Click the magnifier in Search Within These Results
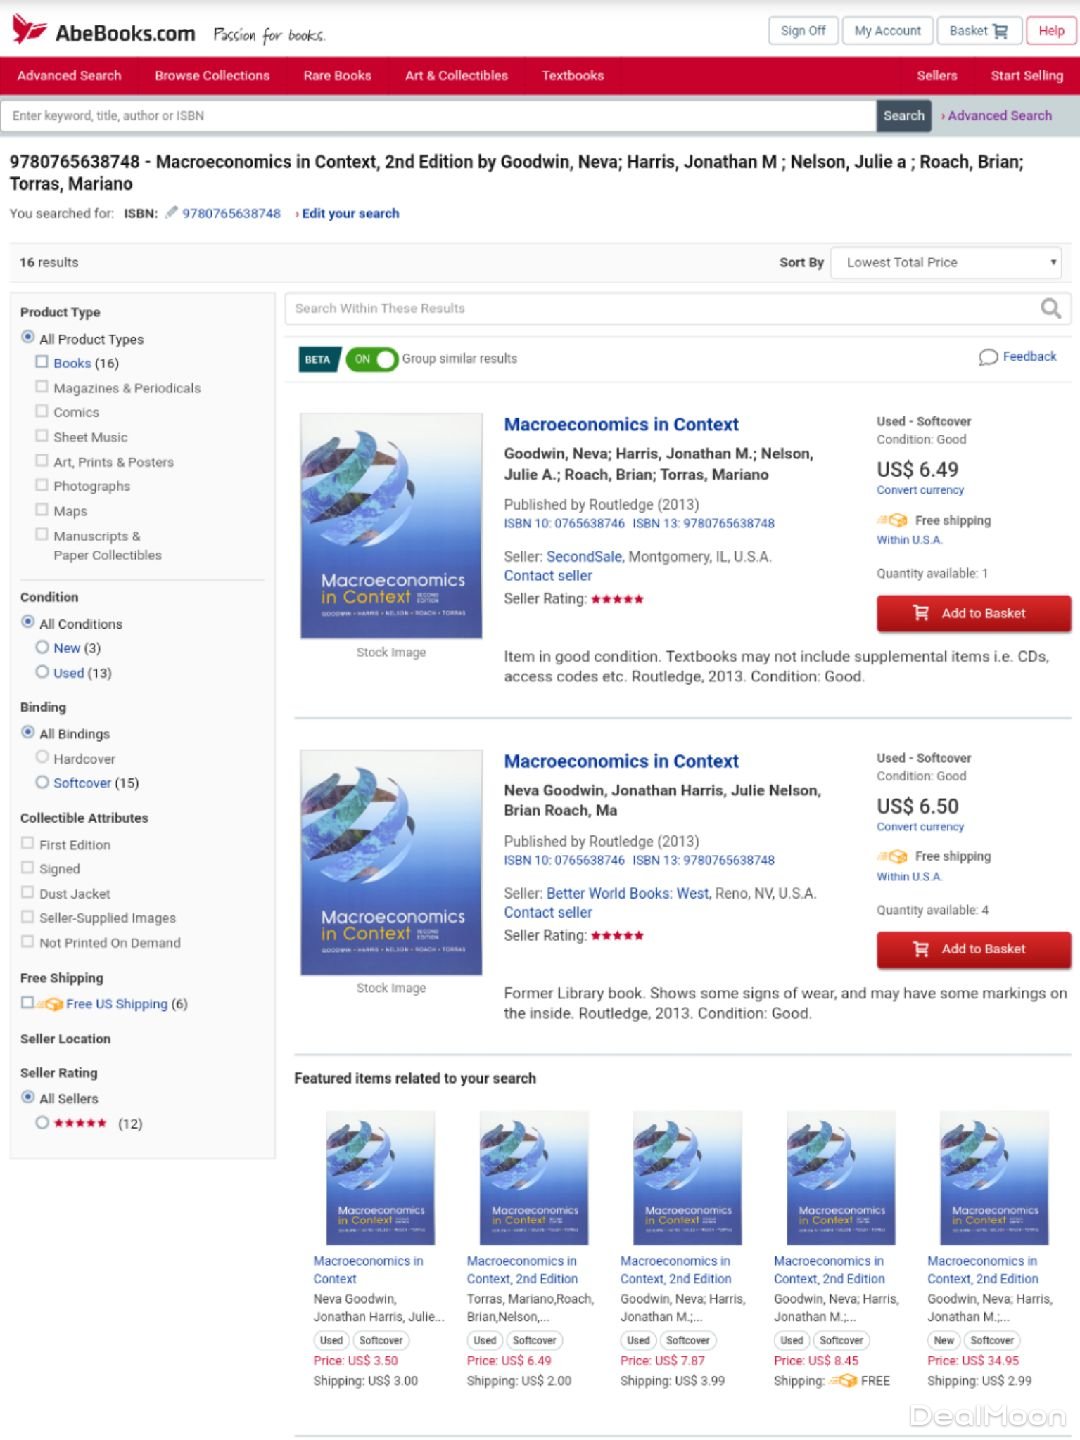Screen dimensions: 1080x1440 [1050, 308]
